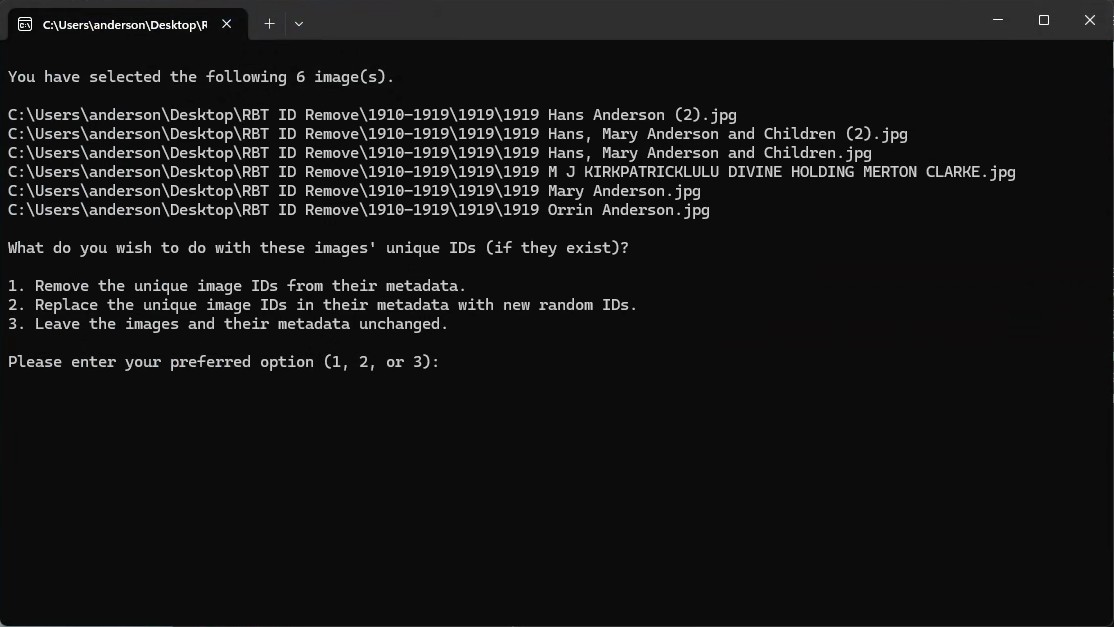Expand the new tab profile dropdown chevron
Viewport: 1114px width, 627px height.
click(x=299, y=24)
